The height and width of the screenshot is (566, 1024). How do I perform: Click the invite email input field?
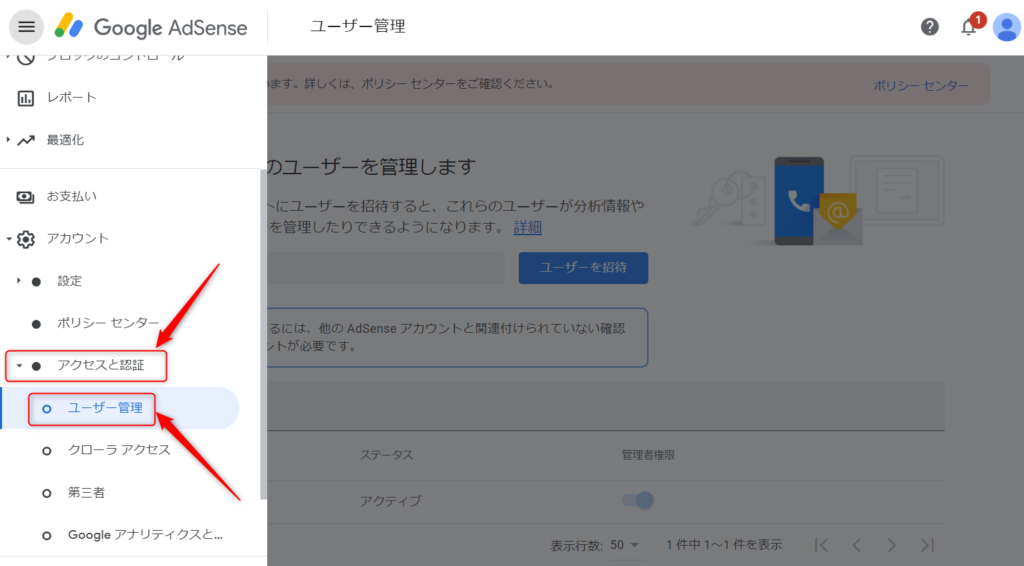click(x=386, y=268)
